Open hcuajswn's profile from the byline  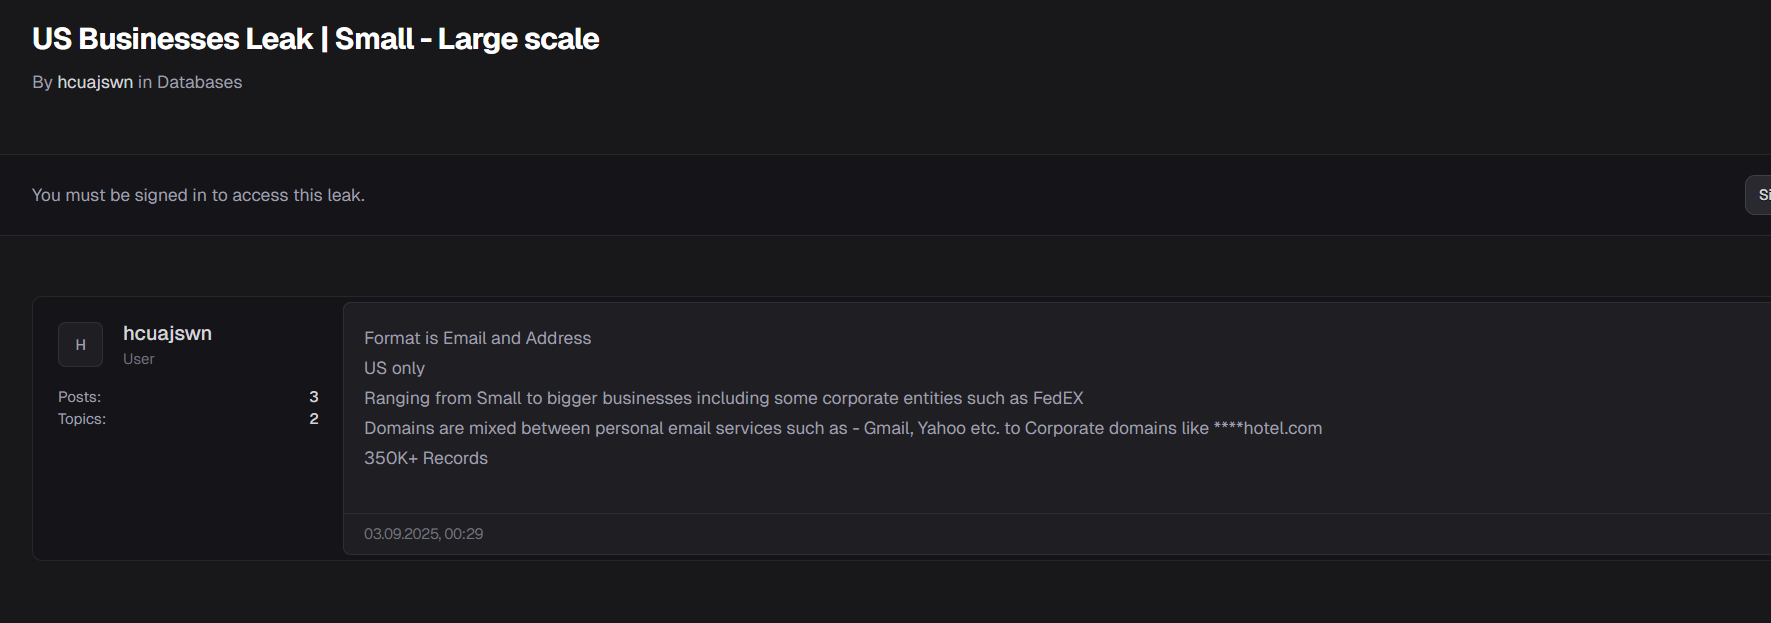tap(95, 82)
